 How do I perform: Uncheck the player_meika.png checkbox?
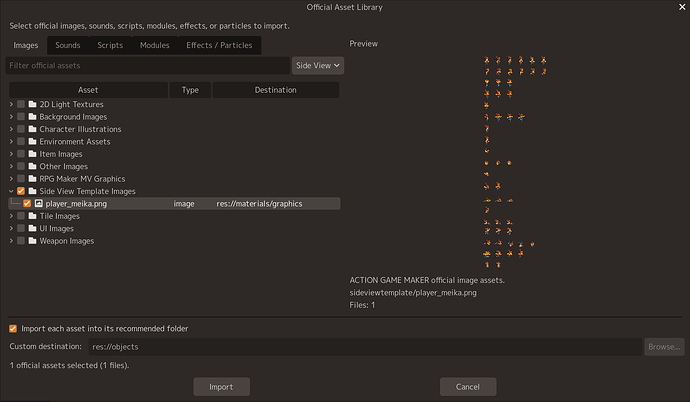27,203
